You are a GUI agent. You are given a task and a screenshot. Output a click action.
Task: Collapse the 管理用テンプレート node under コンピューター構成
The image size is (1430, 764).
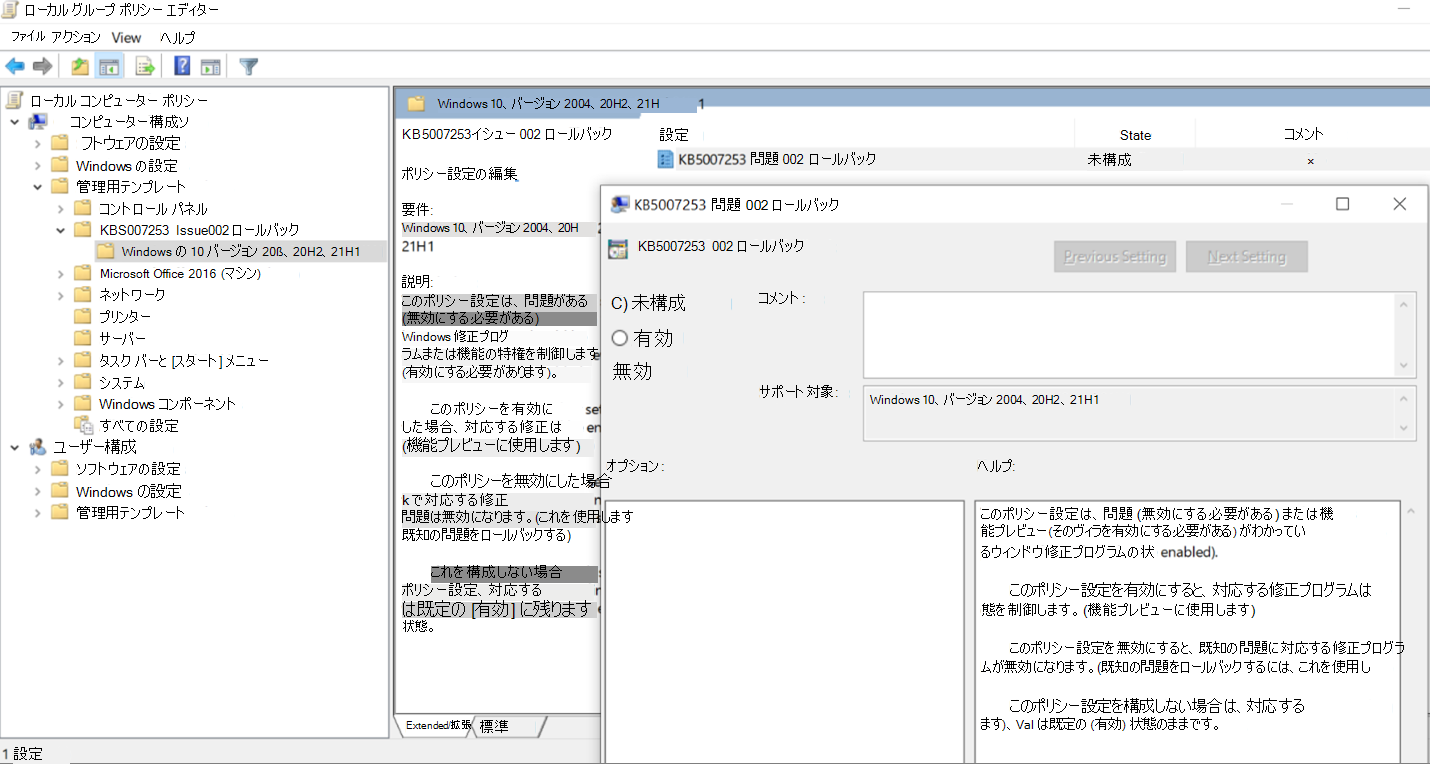point(38,186)
